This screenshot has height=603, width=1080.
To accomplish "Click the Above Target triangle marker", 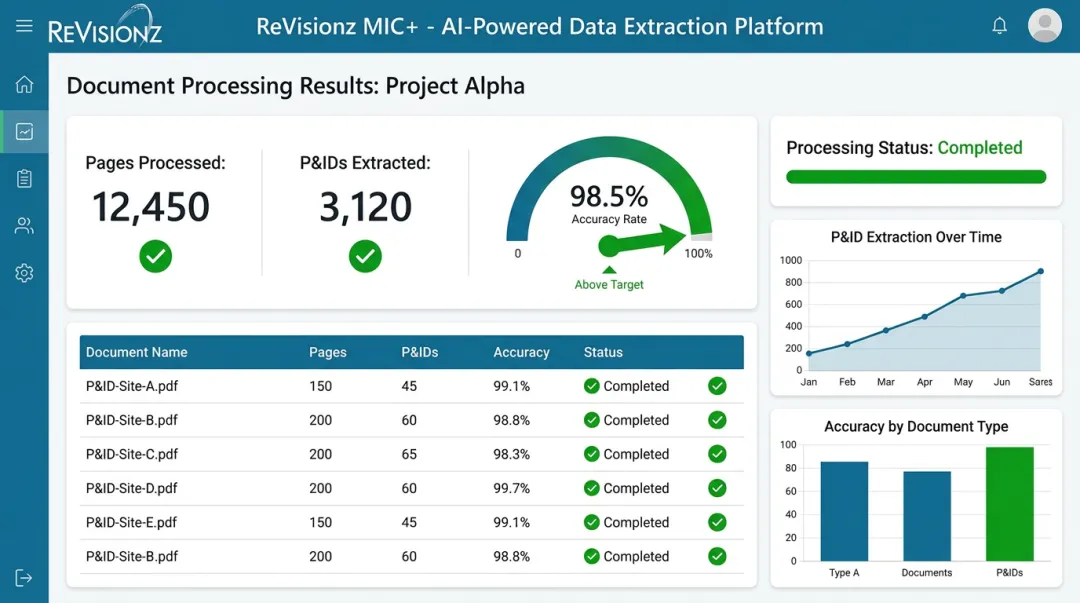I will coord(609,269).
